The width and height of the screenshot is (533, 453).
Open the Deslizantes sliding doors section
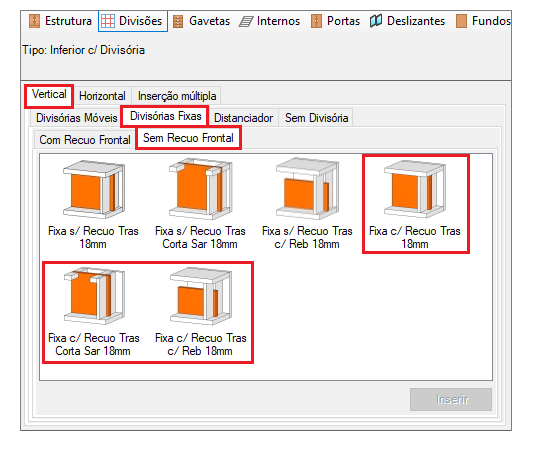point(407,21)
